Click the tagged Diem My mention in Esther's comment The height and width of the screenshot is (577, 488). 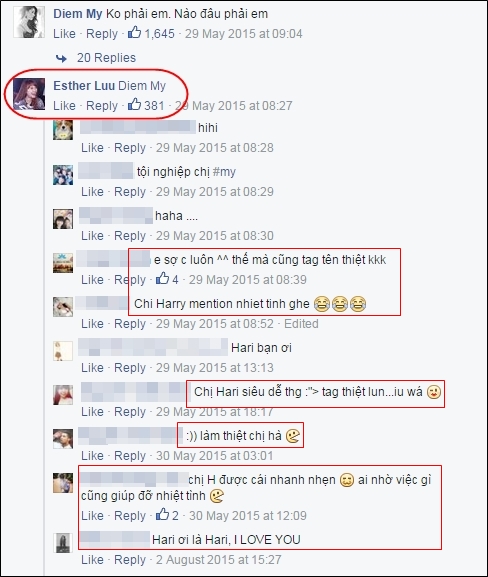[x=142, y=86]
